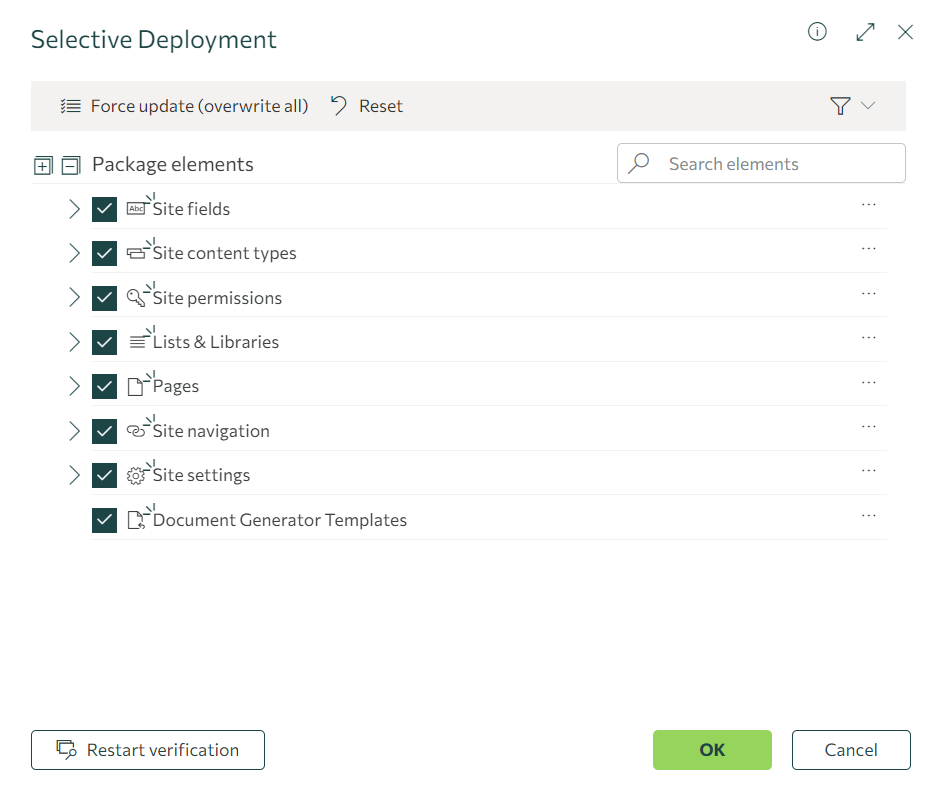937x791 pixels.
Task: Click Force update (overwrite all)
Action: point(184,106)
